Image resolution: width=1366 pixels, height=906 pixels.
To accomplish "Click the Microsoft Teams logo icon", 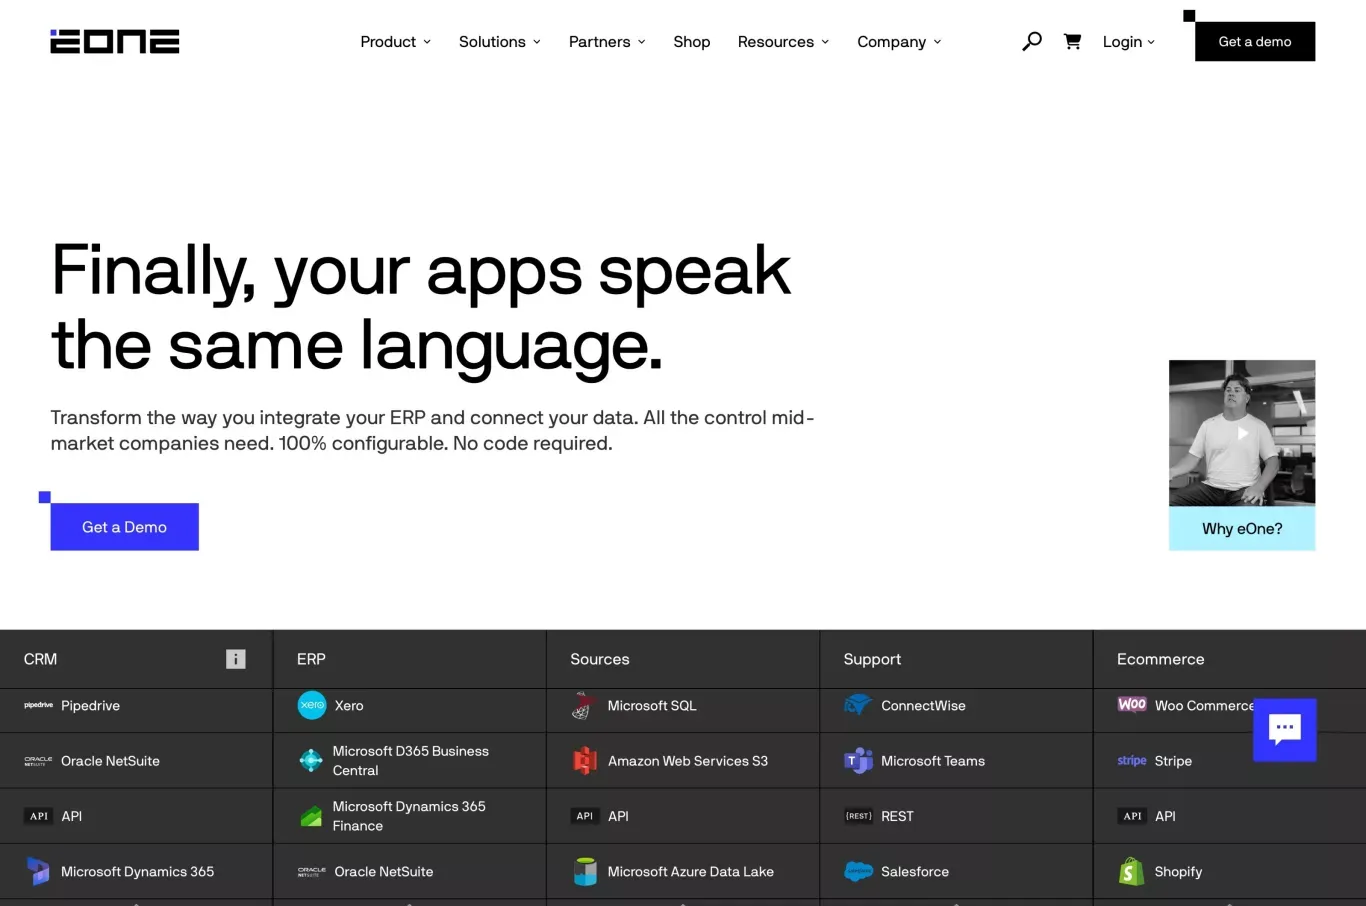I will click(858, 761).
